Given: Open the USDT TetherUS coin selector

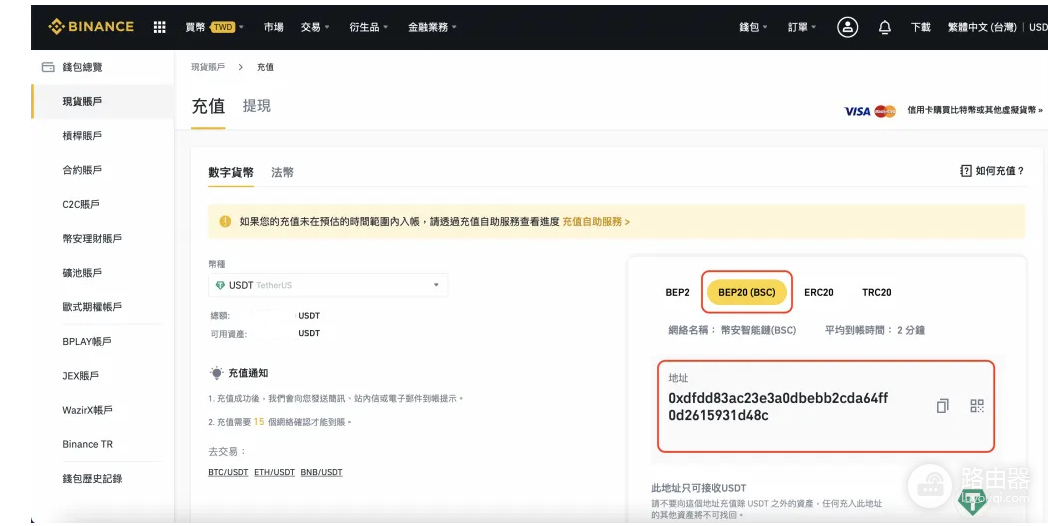Looking at the screenshot, I should [328, 285].
